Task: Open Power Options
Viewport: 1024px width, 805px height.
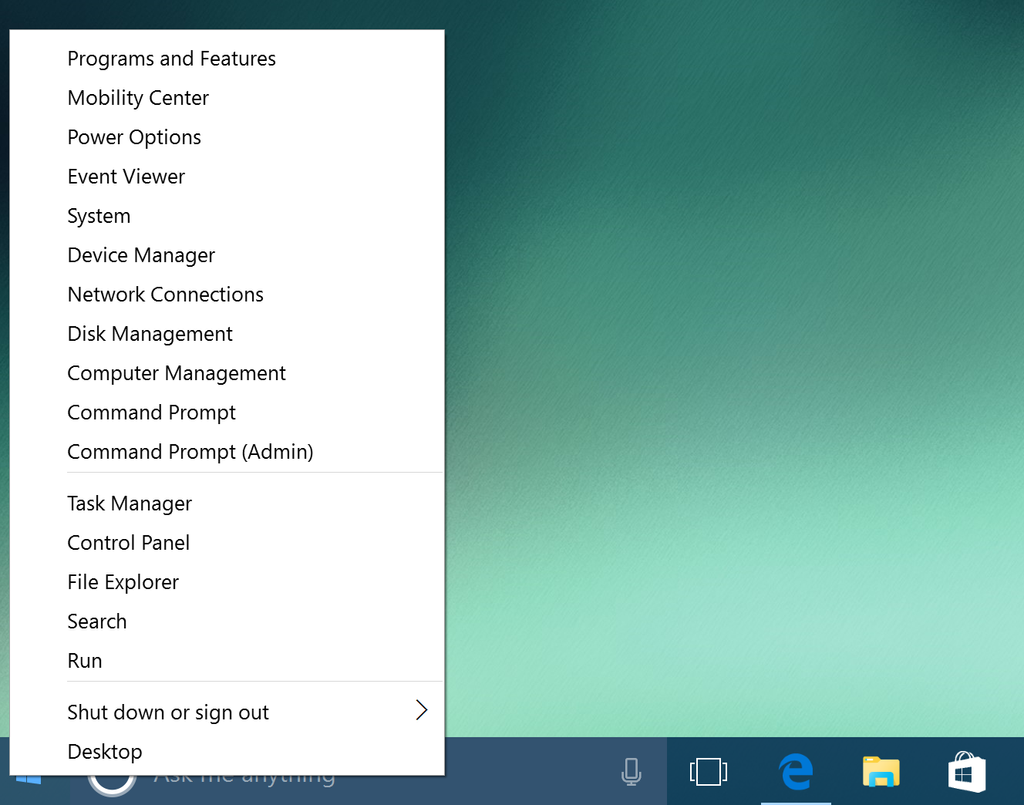Action: pyautogui.click(x=134, y=137)
